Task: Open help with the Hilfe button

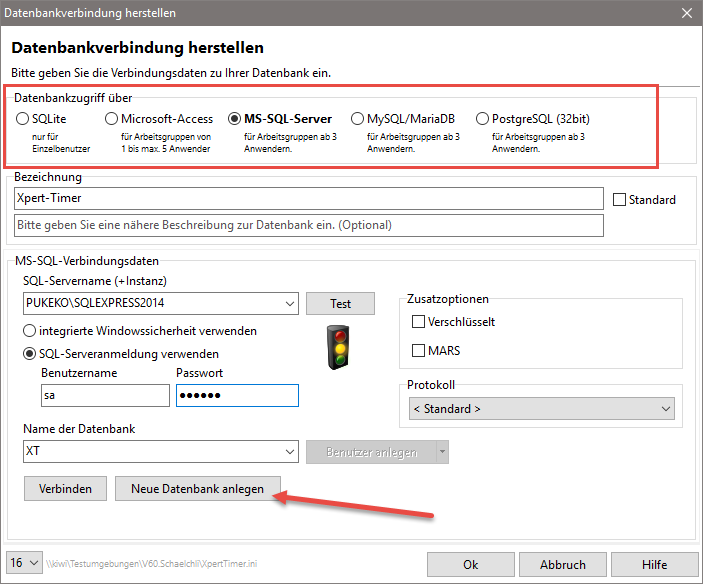Action: pyautogui.click(x=654, y=564)
